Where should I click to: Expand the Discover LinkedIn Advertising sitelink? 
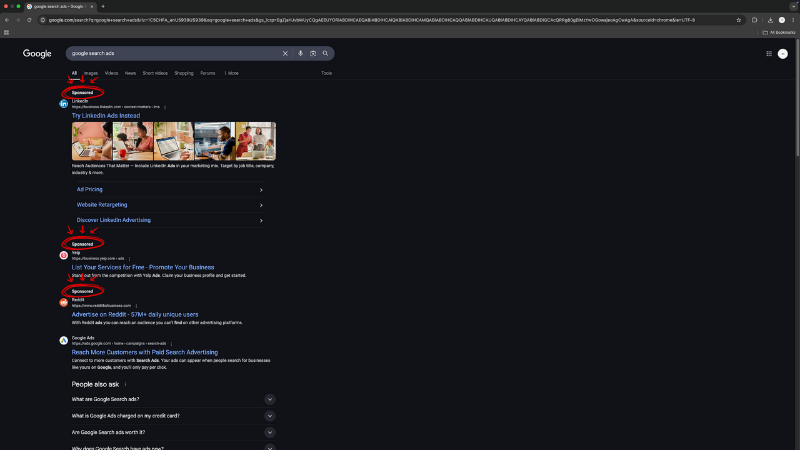(x=170, y=220)
